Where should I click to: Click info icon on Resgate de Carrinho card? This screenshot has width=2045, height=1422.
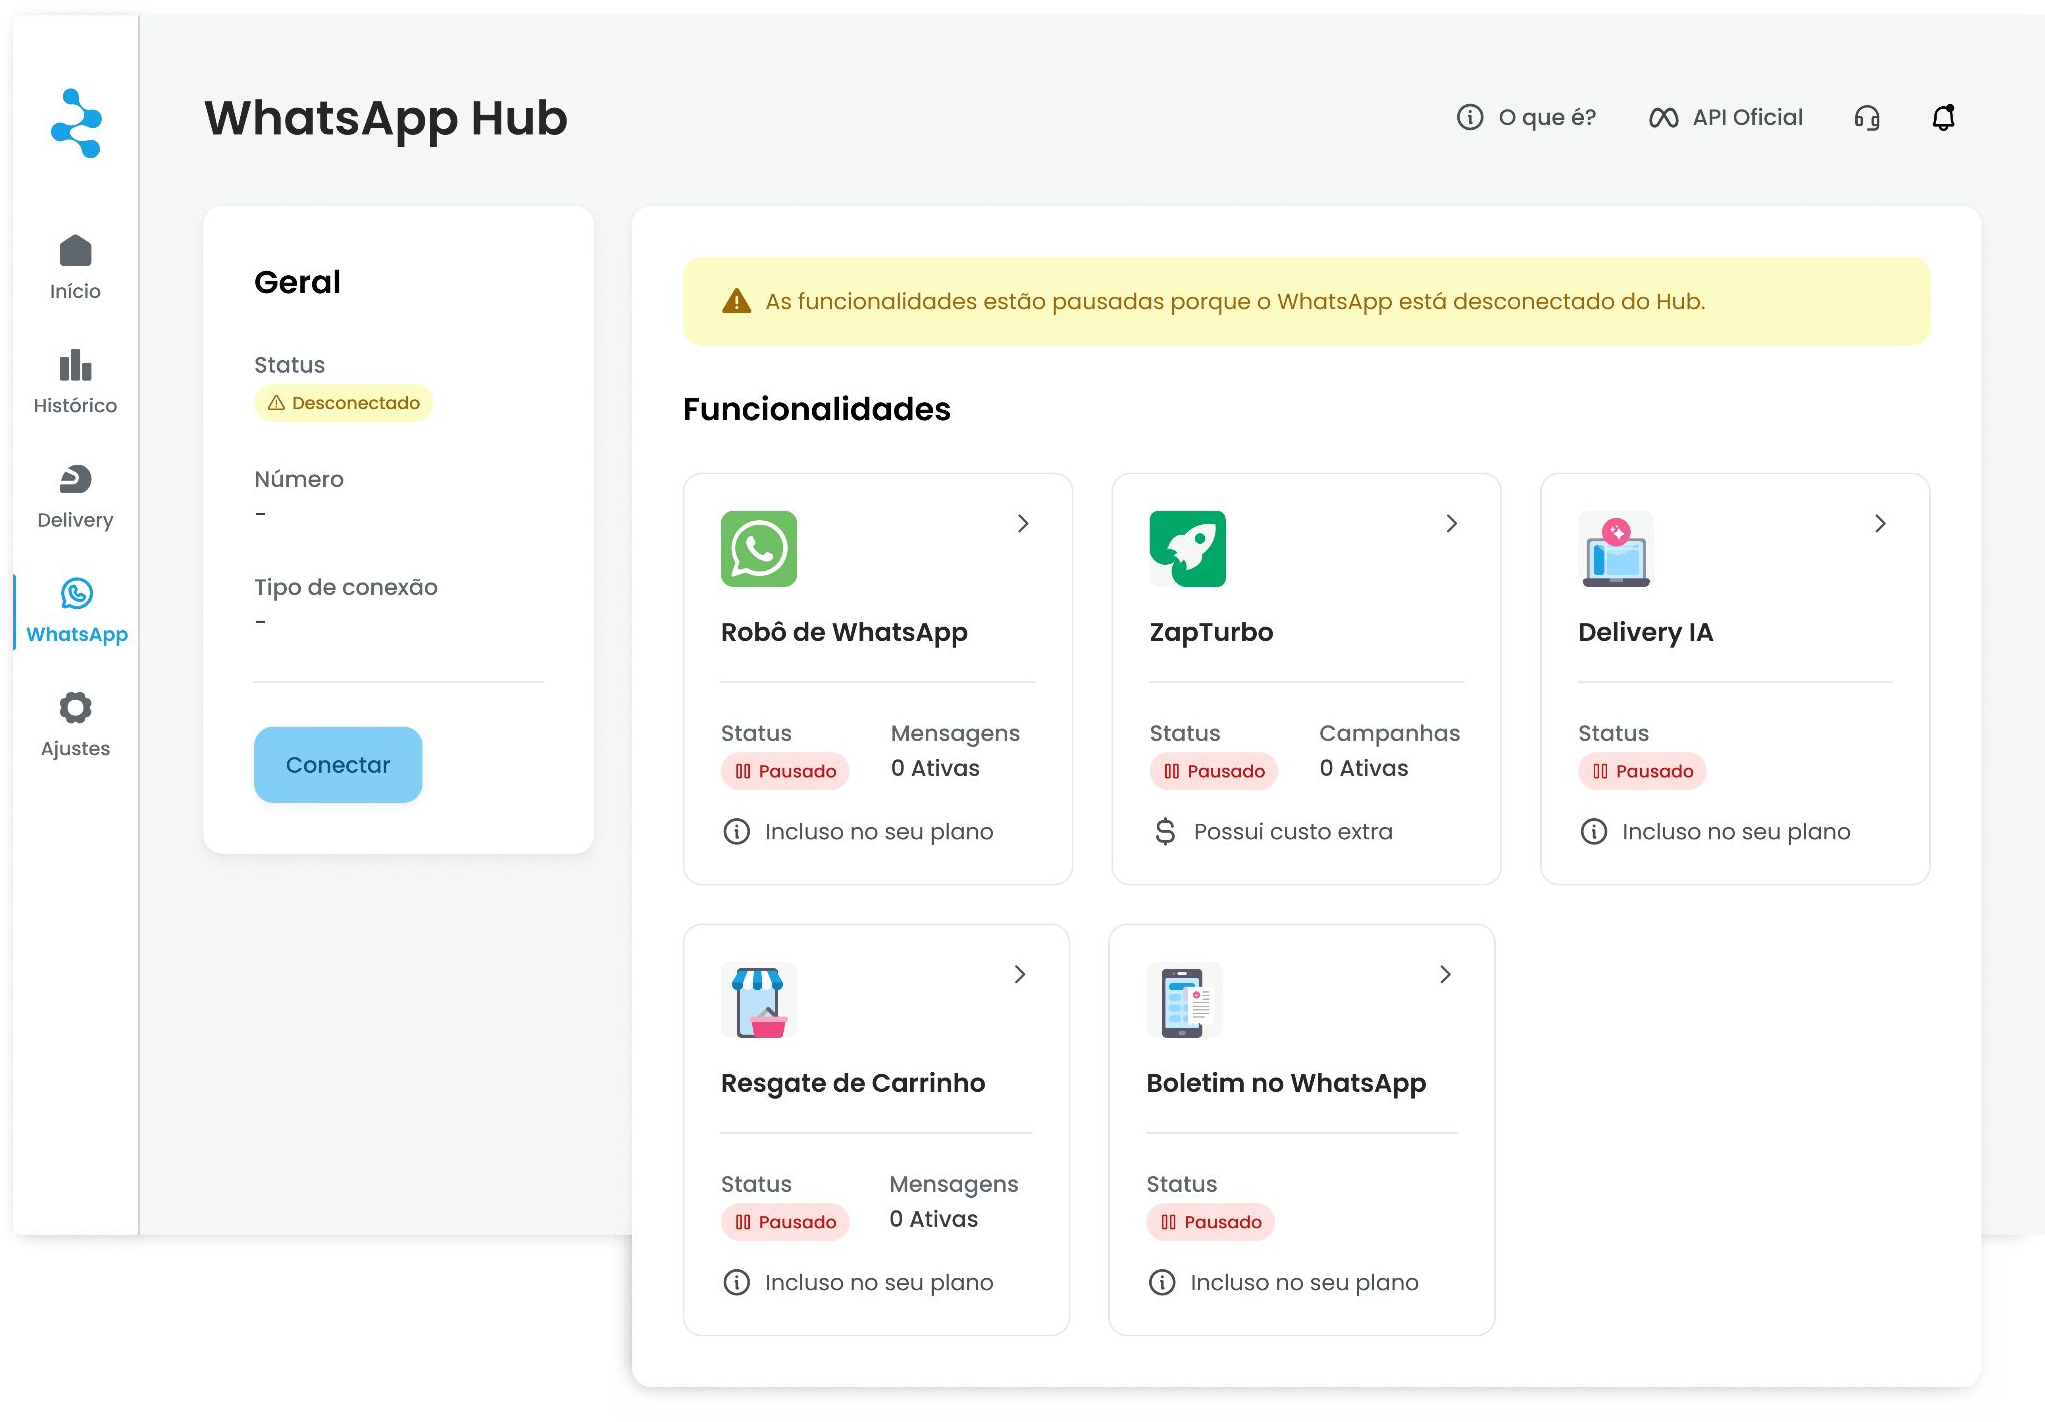737,1283
